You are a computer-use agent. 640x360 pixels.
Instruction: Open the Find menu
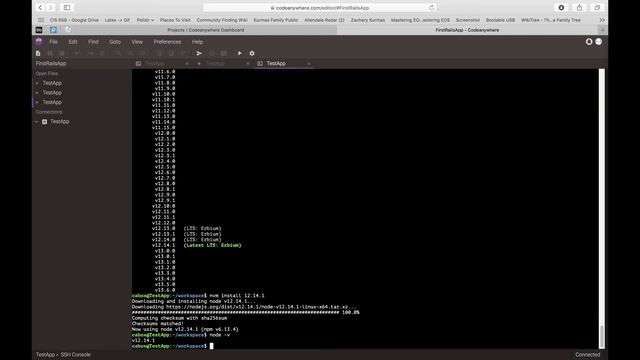[x=93, y=42]
